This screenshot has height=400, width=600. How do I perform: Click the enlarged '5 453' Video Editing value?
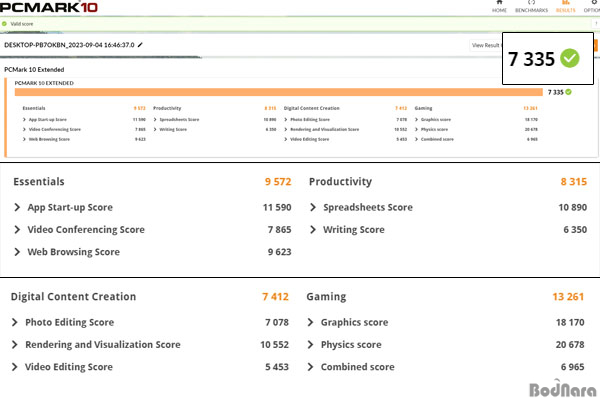277,367
